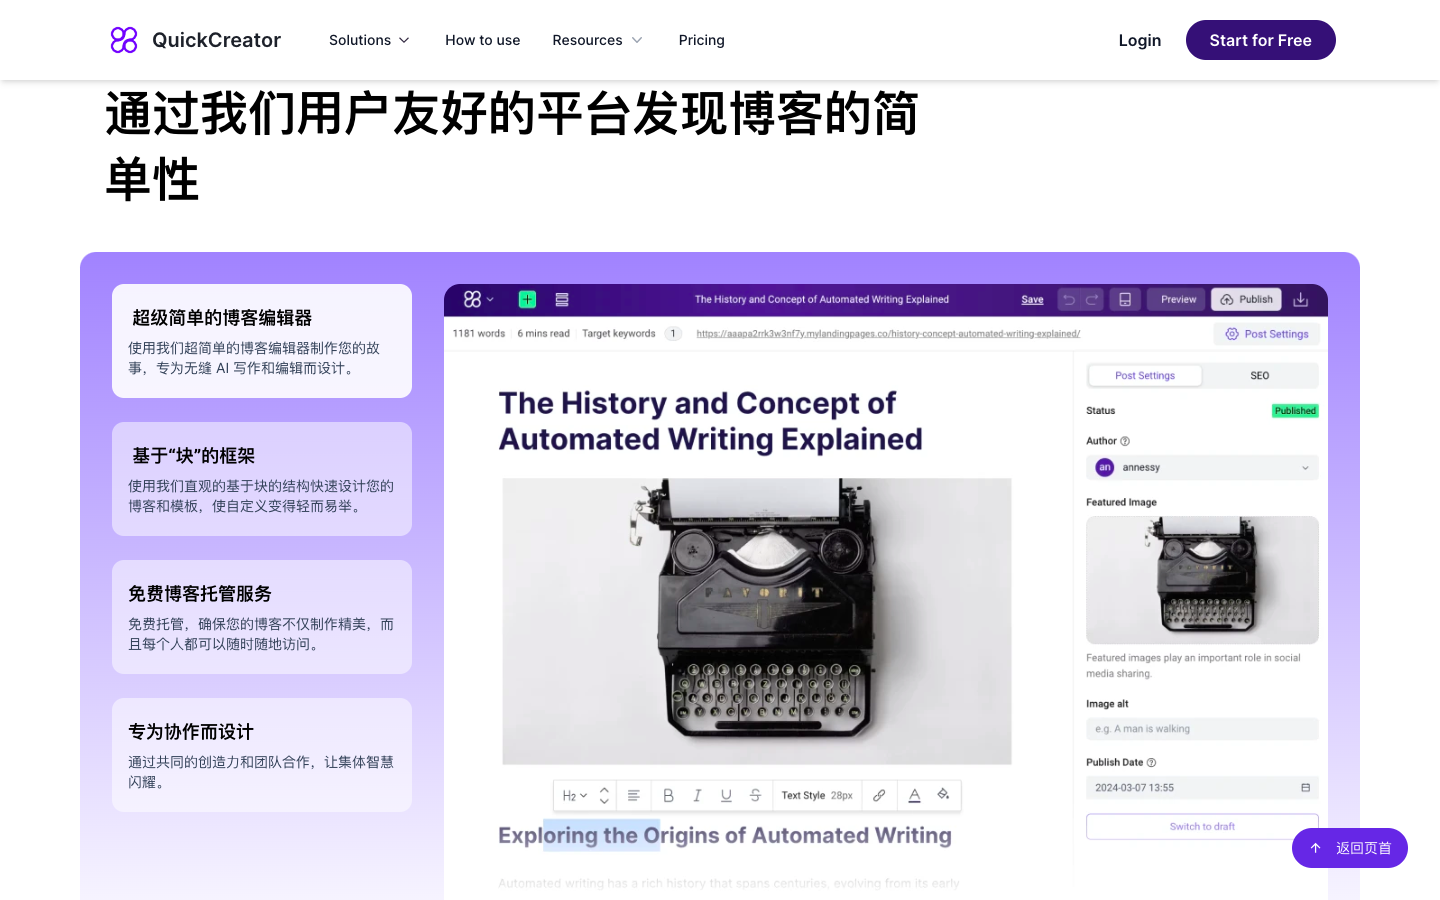1440x900 pixels.
Task: Click the Publish Date field
Action: [x=1202, y=788]
